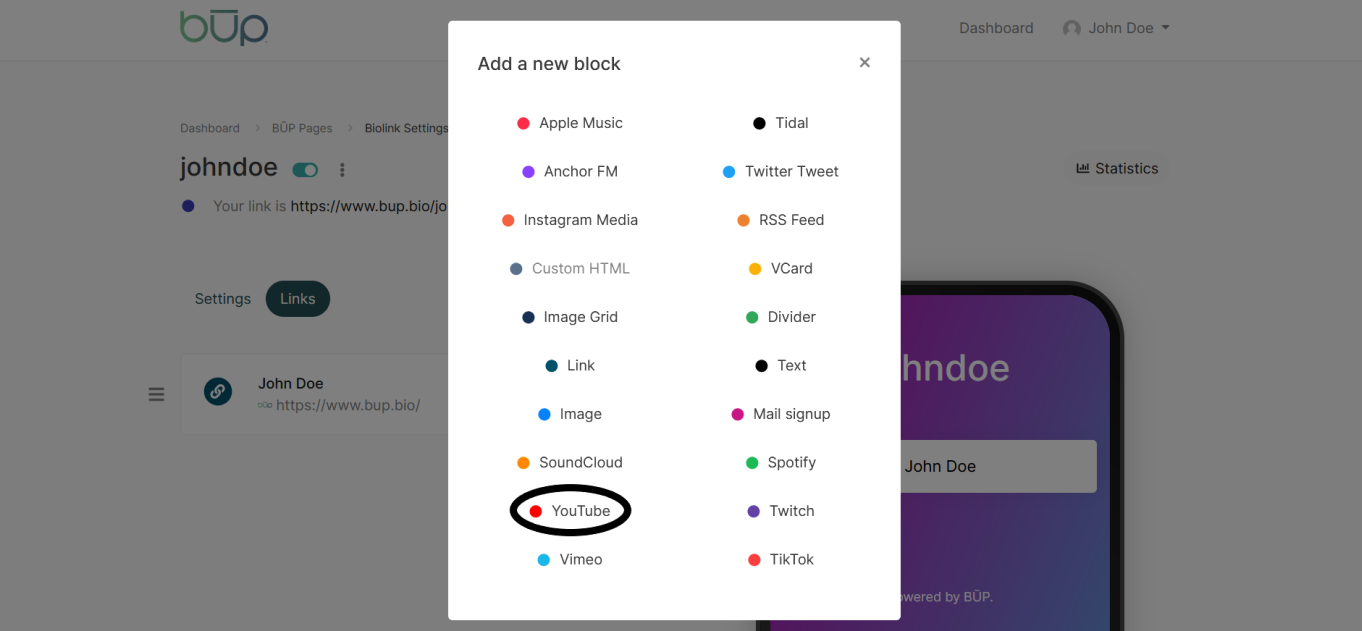The height and width of the screenshot is (631, 1362).
Task: Click the yellow VCard dot icon
Action: 755,269
